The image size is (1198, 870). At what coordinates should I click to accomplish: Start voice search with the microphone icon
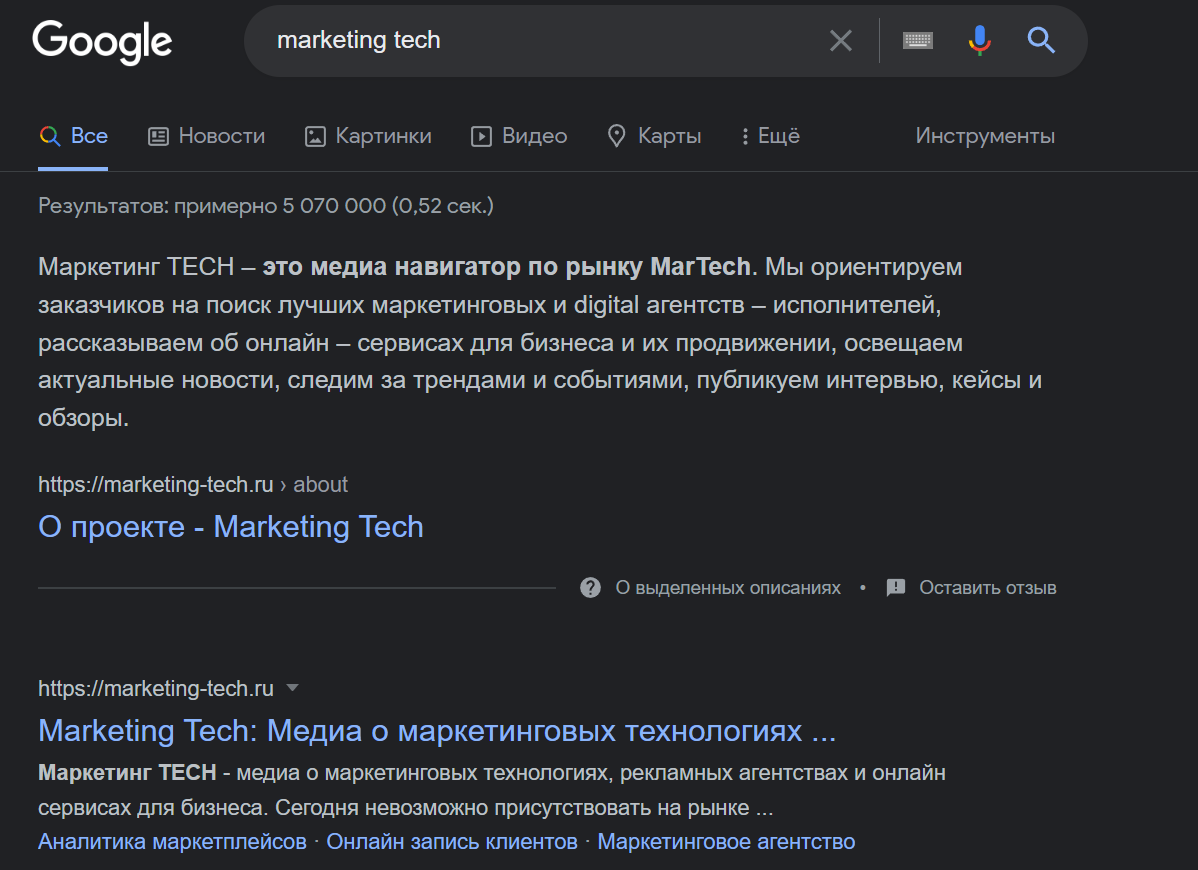tap(979, 40)
